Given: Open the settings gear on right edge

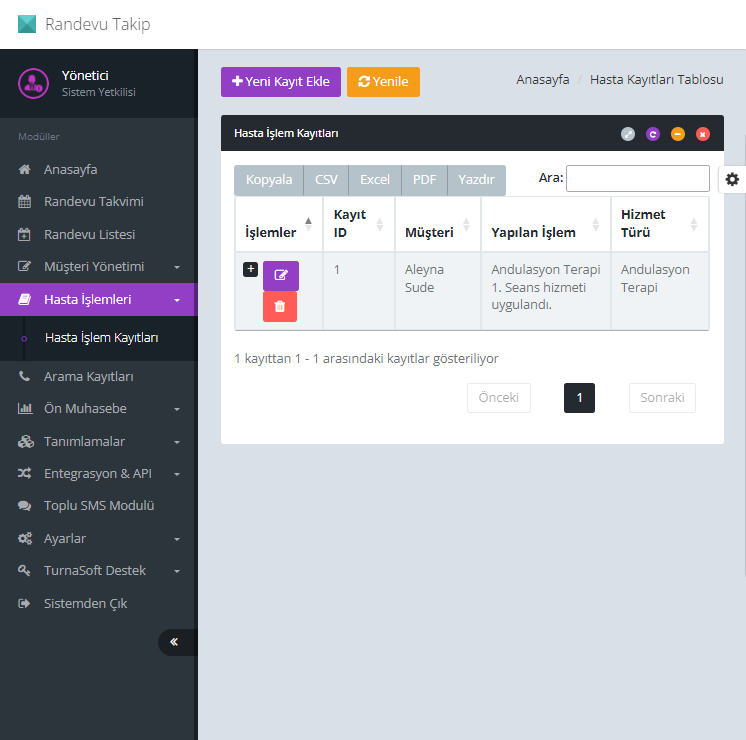Looking at the screenshot, I should (x=732, y=179).
